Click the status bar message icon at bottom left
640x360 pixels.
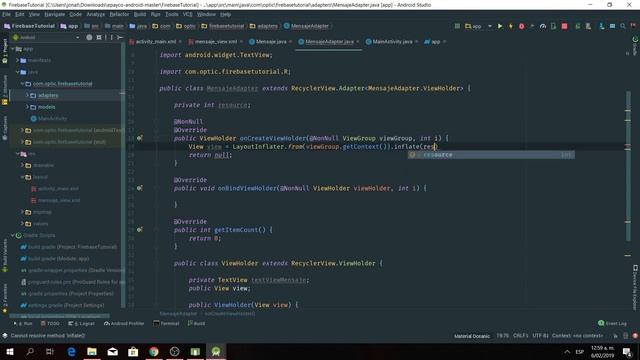coord(5,336)
